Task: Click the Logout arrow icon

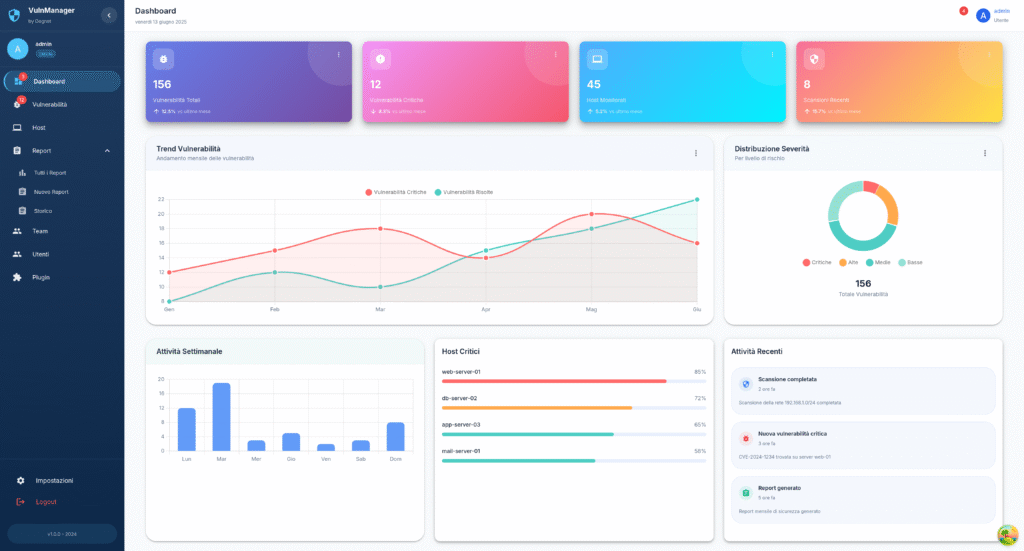Action: [20, 502]
